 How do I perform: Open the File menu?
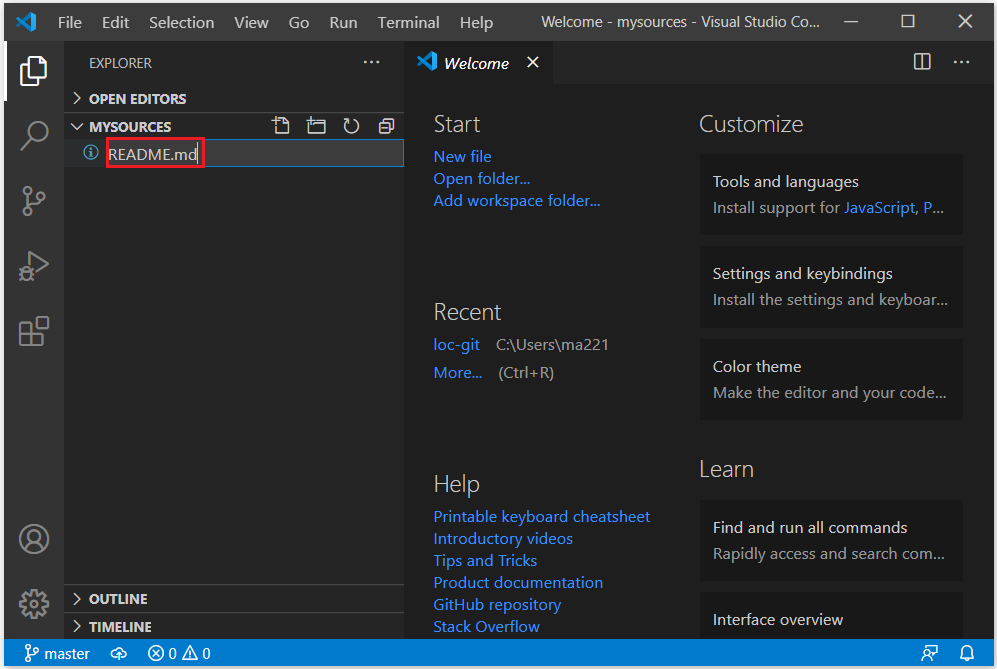point(70,22)
